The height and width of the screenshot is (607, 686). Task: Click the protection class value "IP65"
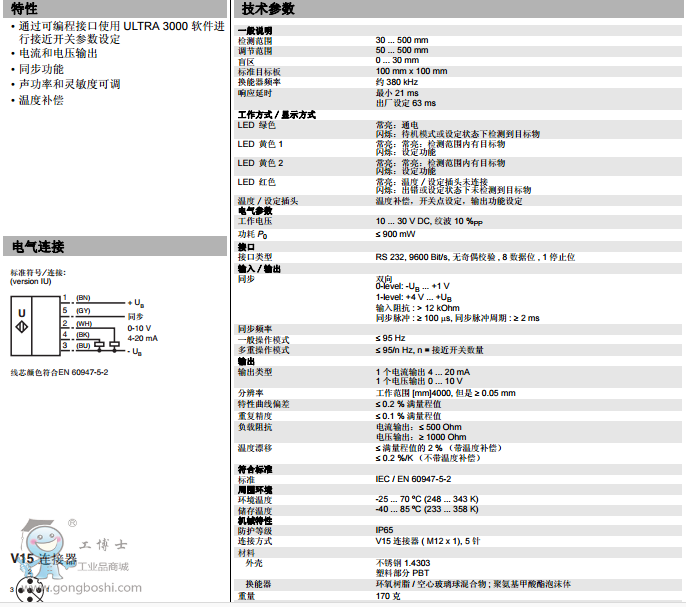coord(384,530)
